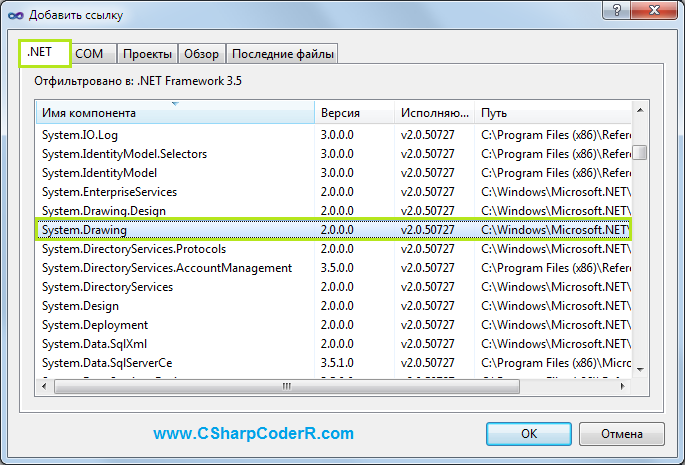
Task: Select System.EnterpriseServices in the list
Action: click(x=334, y=192)
